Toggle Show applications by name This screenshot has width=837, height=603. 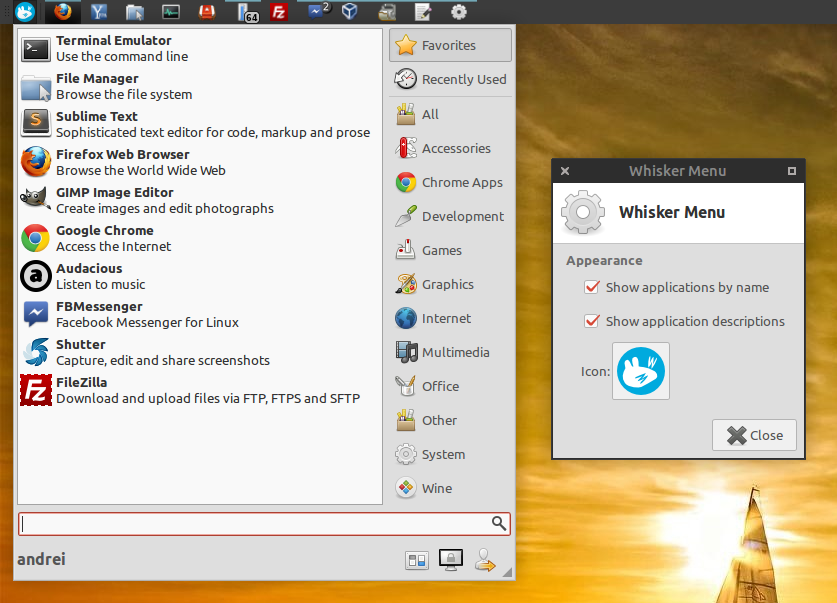(x=593, y=287)
